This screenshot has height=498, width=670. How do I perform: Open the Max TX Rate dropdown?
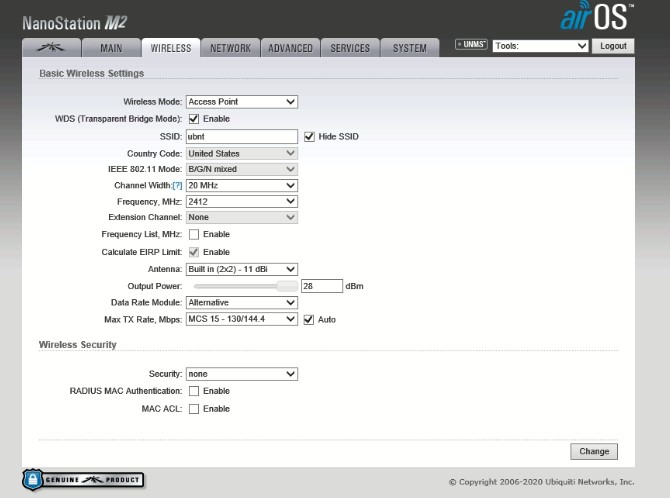[242, 319]
